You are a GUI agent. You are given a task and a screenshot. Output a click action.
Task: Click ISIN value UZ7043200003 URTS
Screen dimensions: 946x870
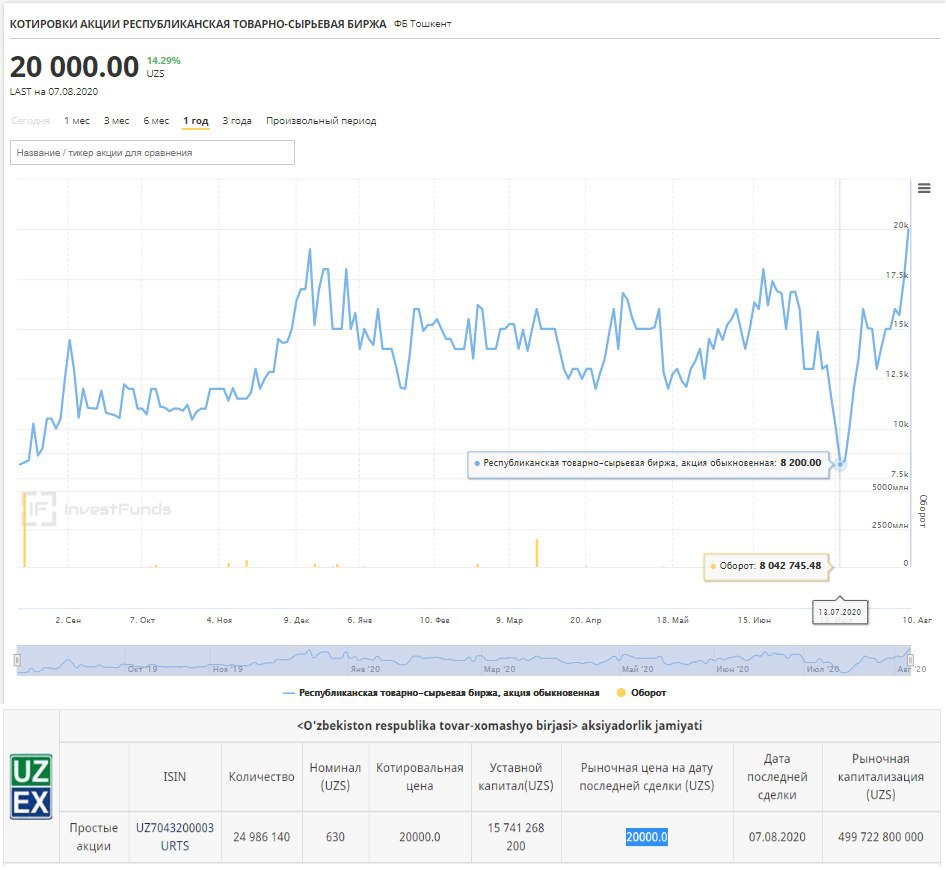[x=175, y=837]
